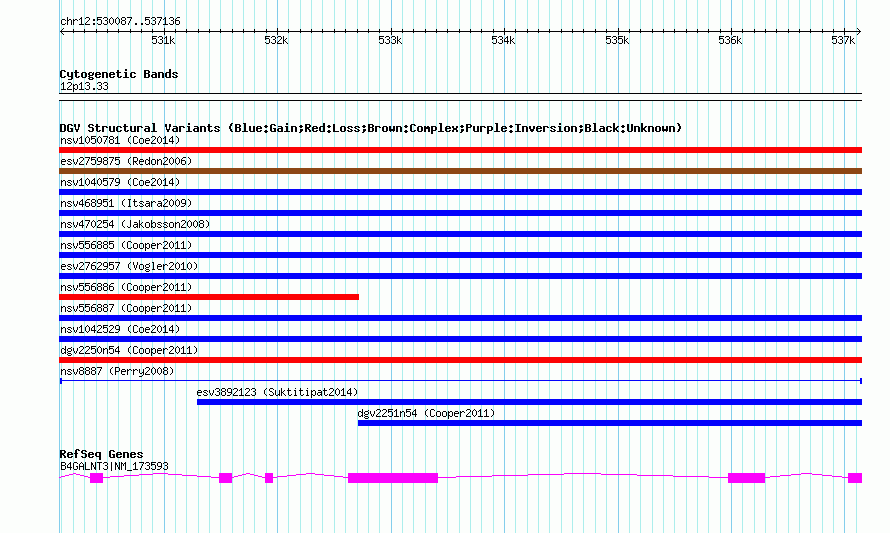Click the esv2762957 (Vogler2010) gain bar
The width and height of the screenshot is (890, 533).
coord(460,276)
